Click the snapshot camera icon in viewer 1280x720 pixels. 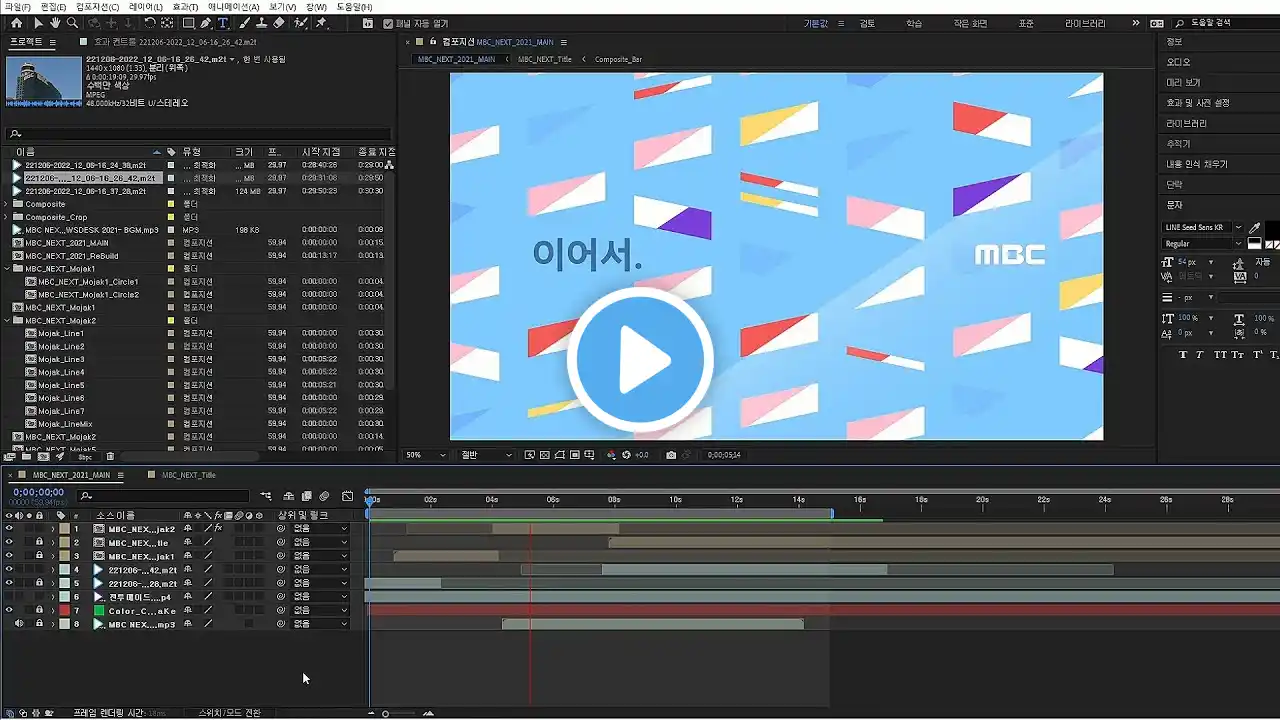671,455
